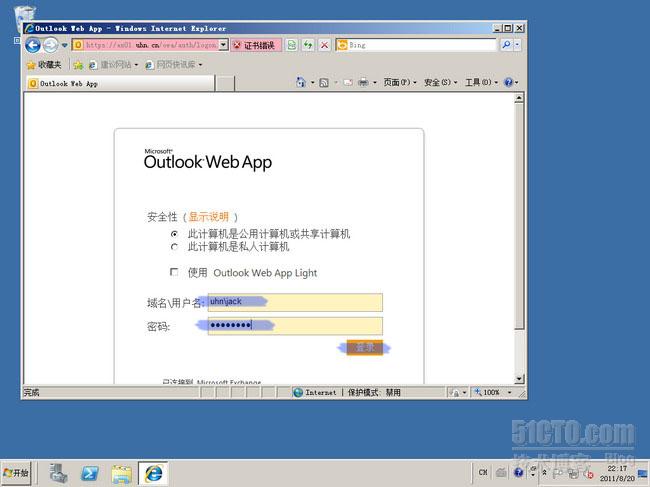650x487 pixels.
Task: Open the Help question mark menu
Action: point(511,82)
